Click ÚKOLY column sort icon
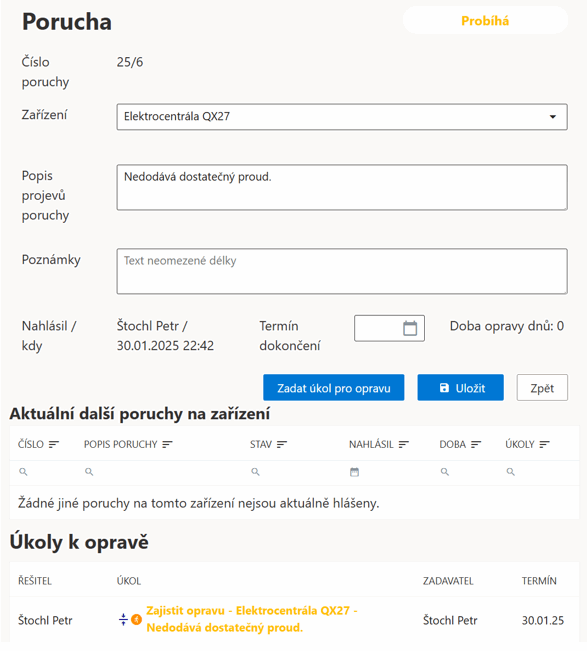 coord(544,444)
